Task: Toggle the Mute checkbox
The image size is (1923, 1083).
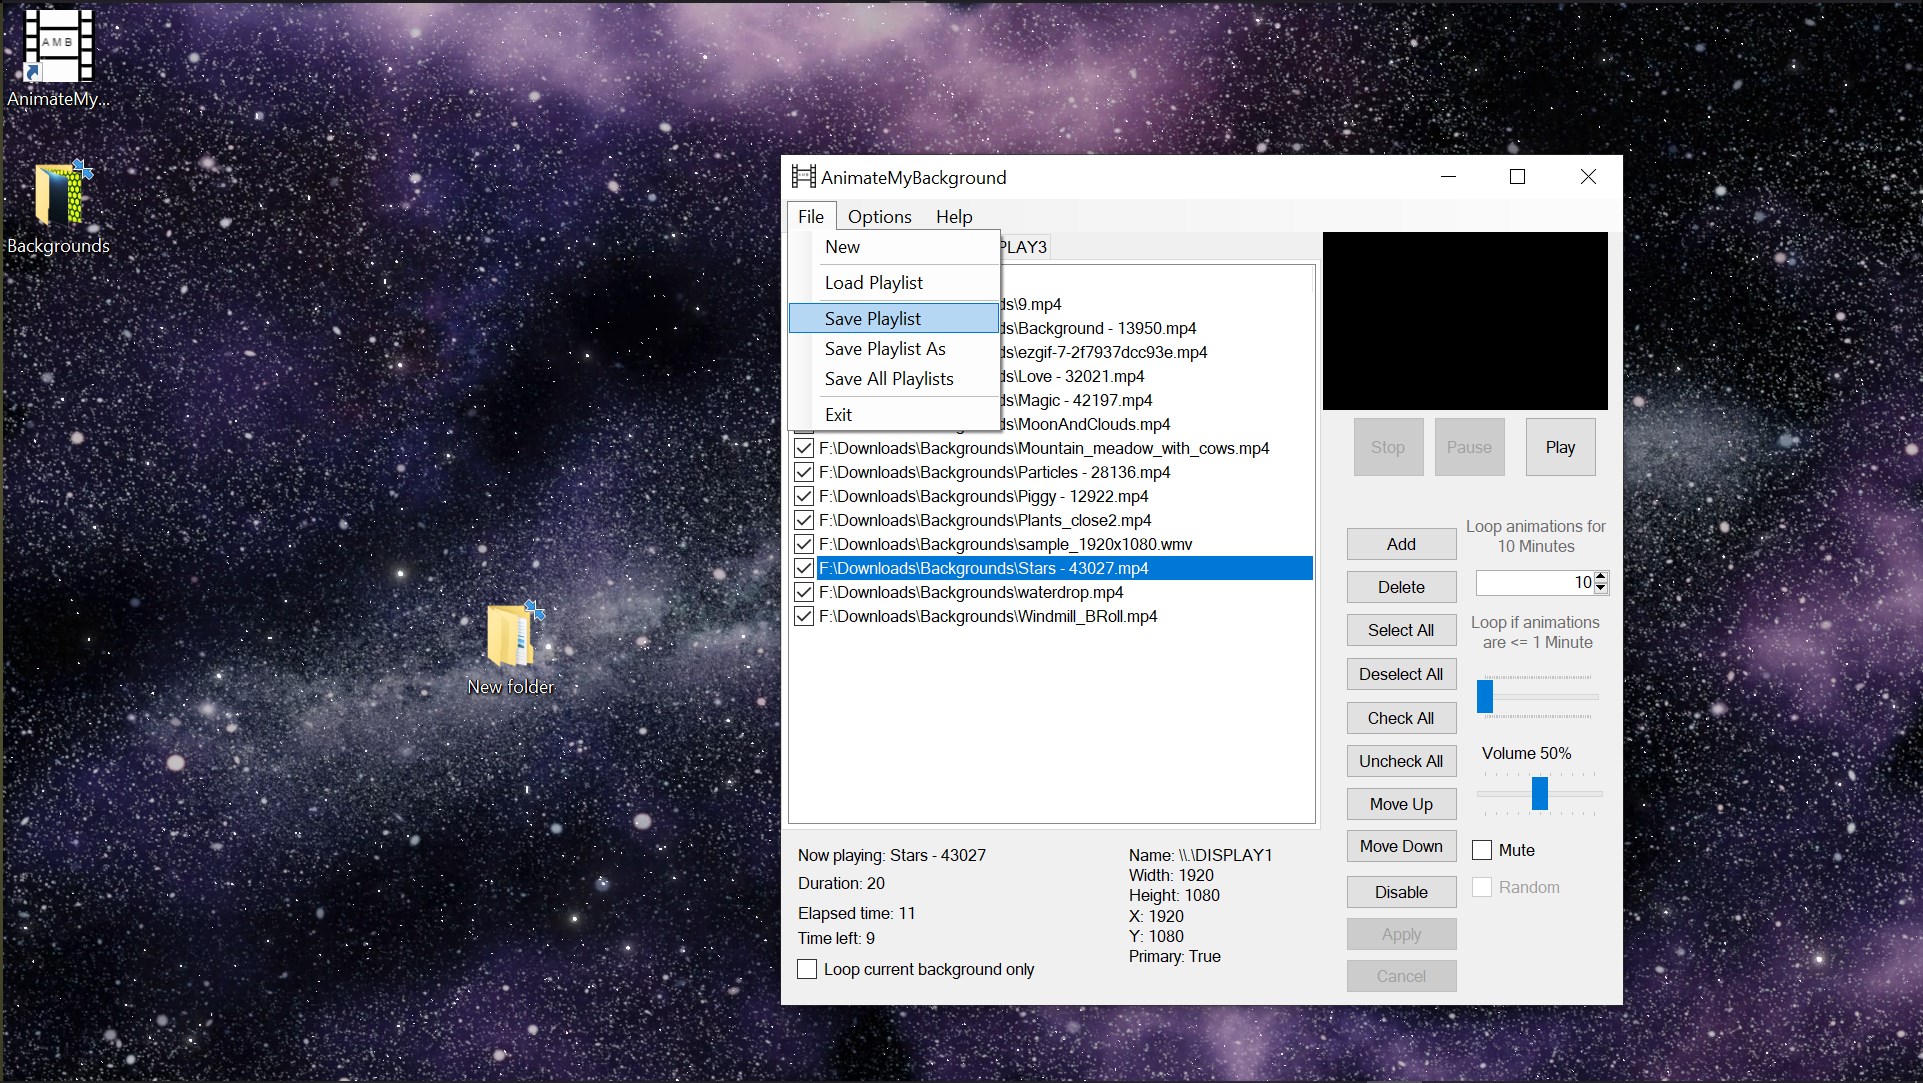Action: pyautogui.click(x=1482, y=850)
